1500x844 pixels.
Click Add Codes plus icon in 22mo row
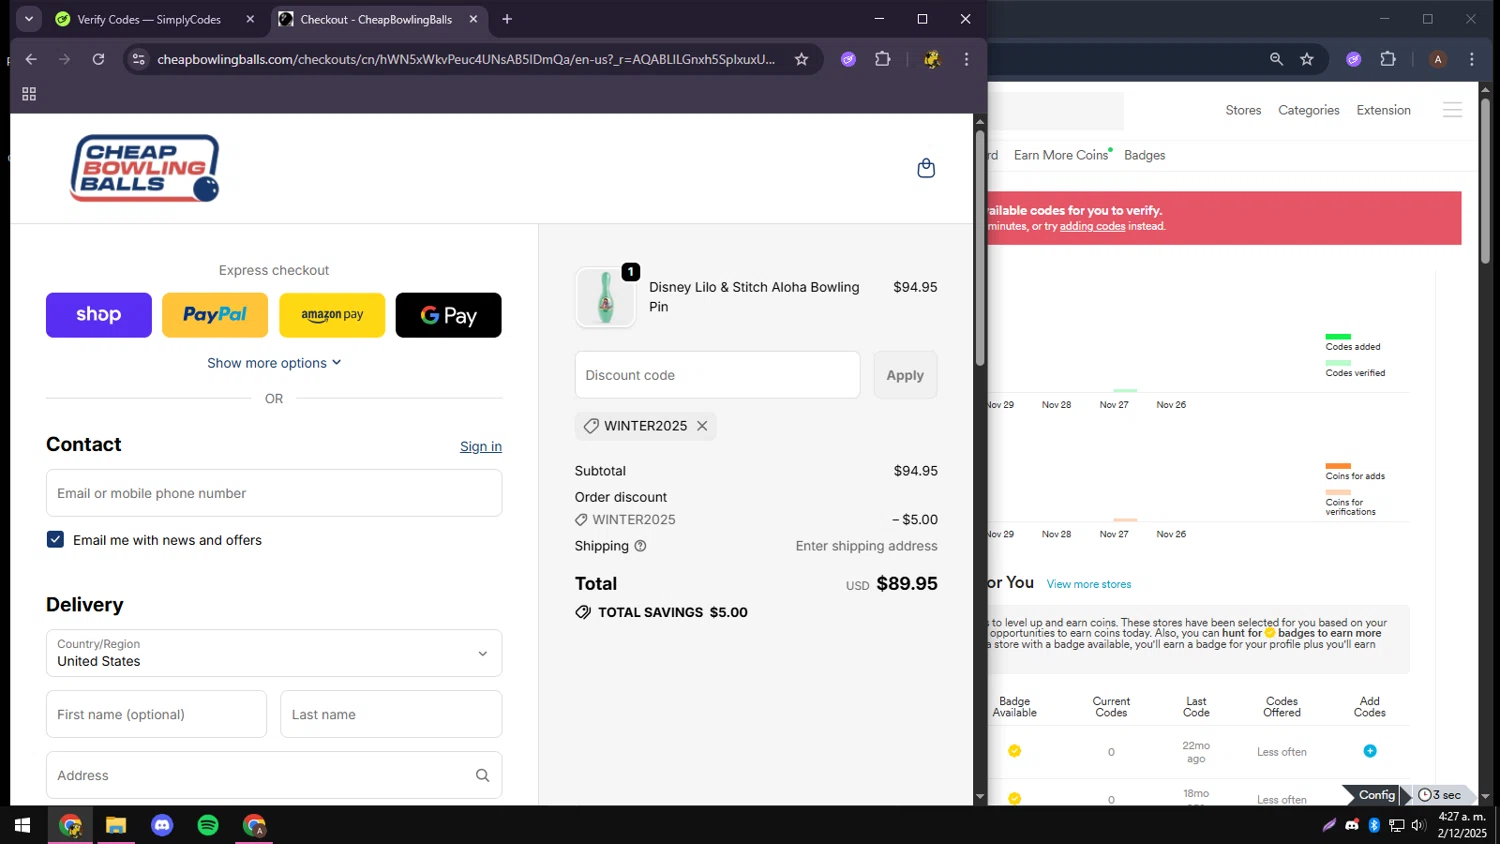(1370, 751)
